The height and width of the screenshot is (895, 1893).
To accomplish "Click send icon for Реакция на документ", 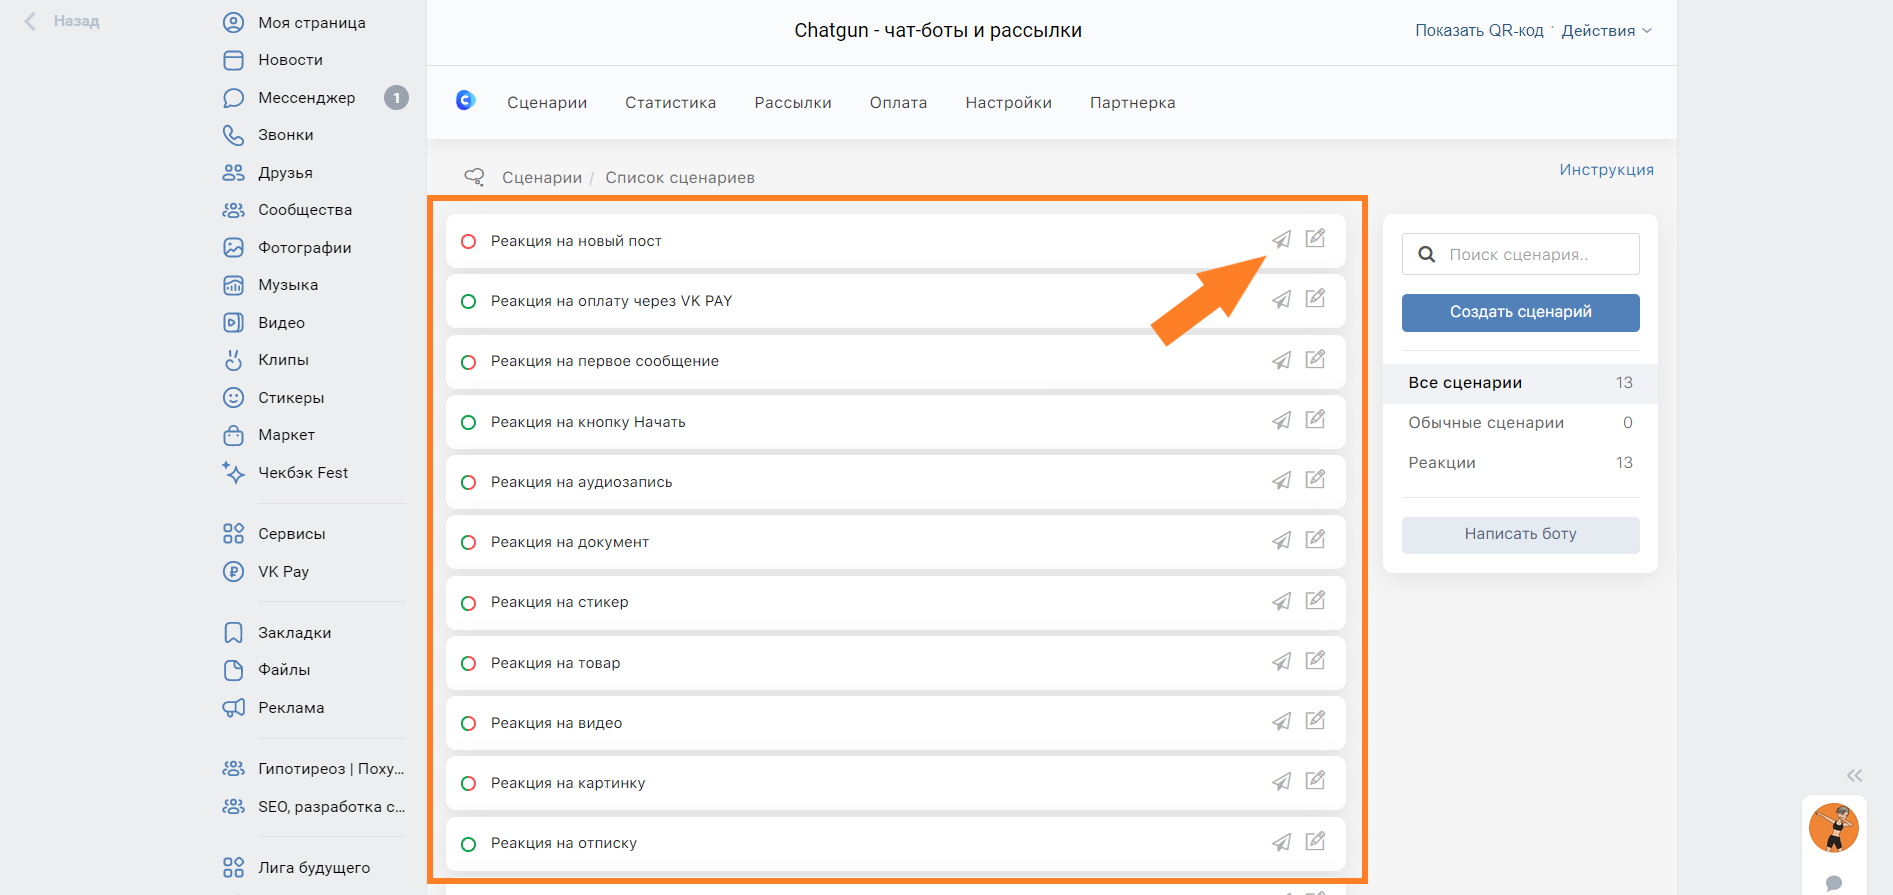I will click(1281, 541).
